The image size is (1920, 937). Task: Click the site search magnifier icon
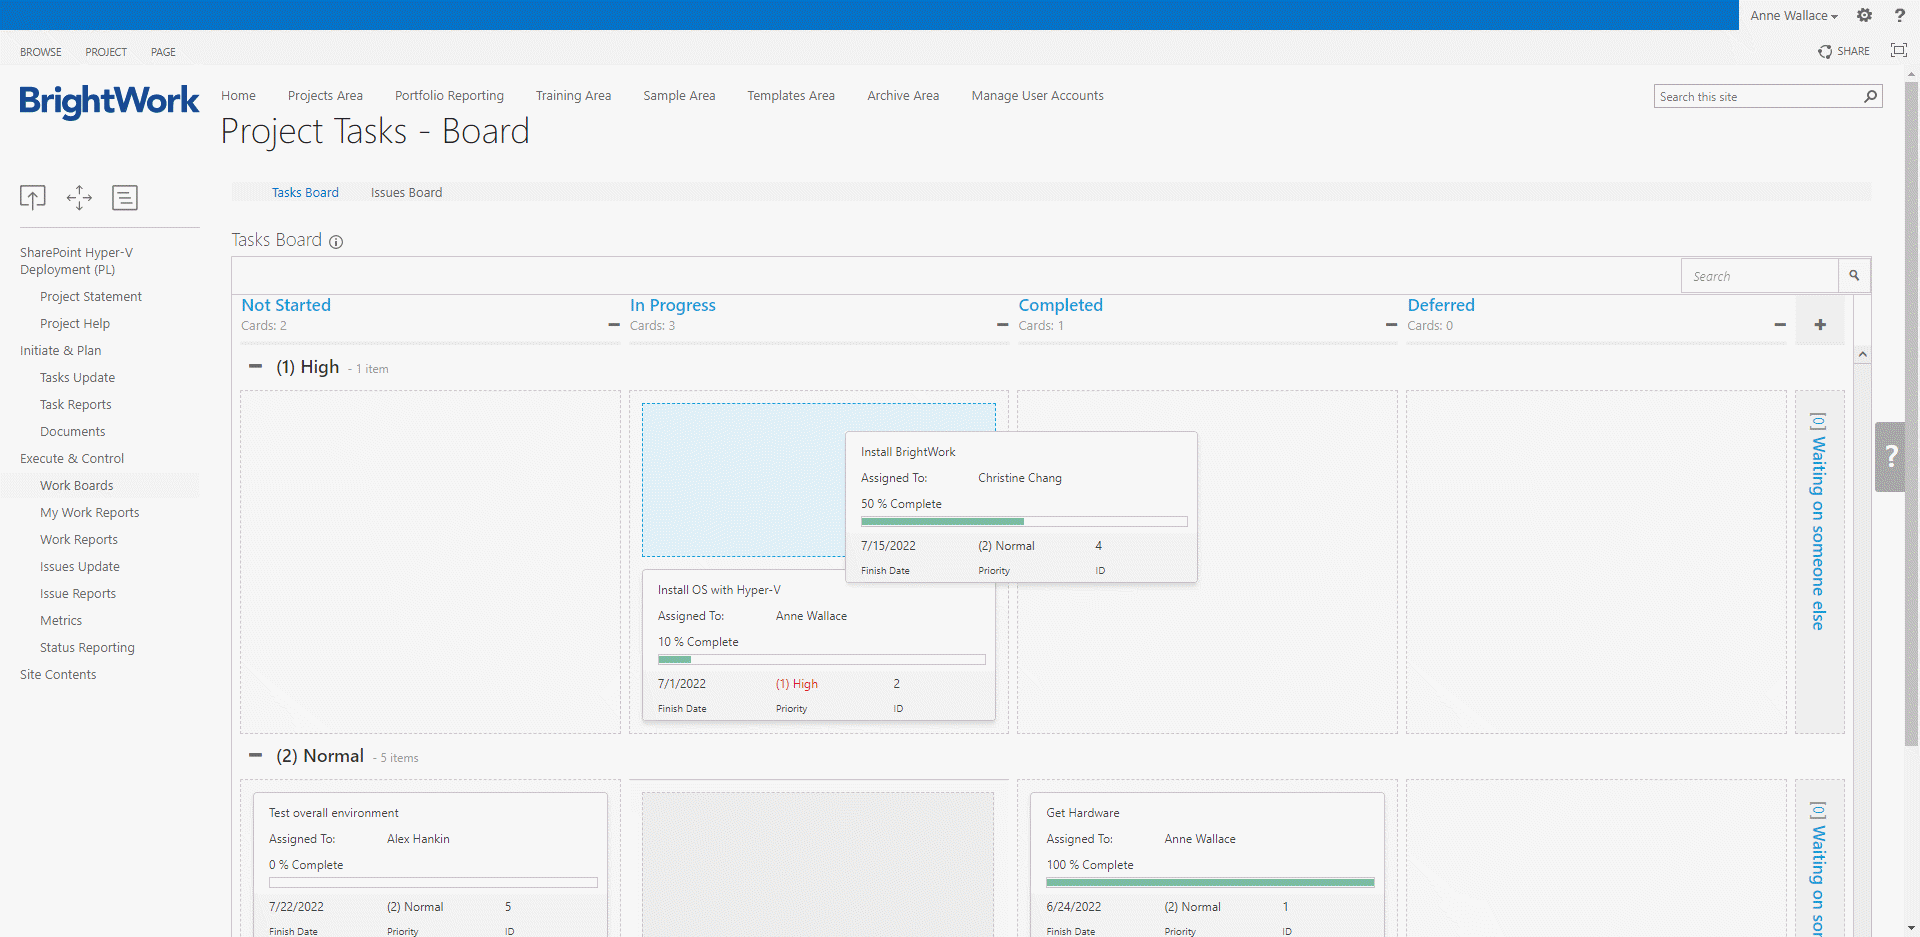pyautogui.click(x=1870, y=96)
